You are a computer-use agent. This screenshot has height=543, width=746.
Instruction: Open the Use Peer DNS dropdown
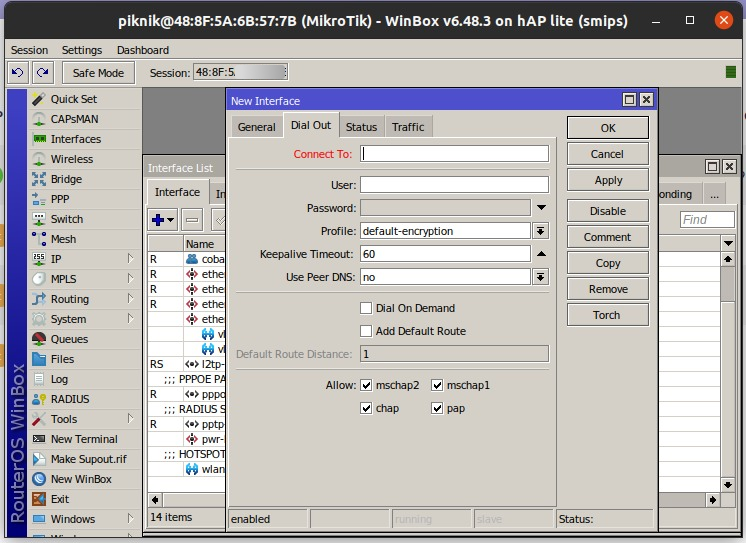pyautogui.click(x=540, y=277)
